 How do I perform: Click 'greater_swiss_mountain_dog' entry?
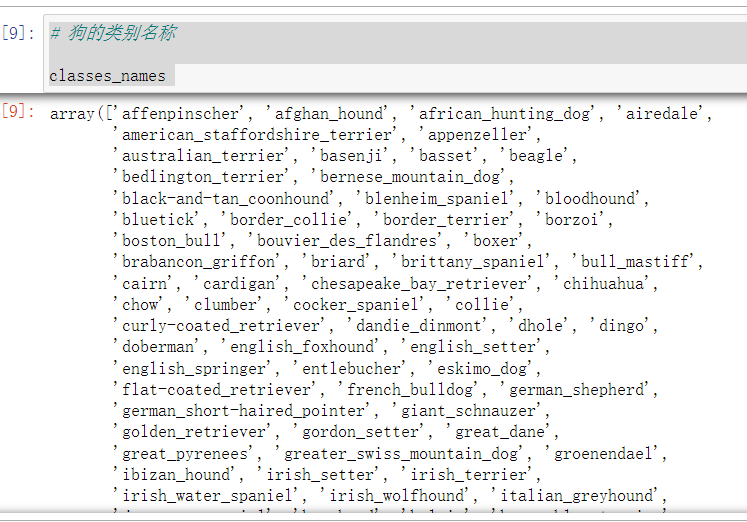pos(401,453)
